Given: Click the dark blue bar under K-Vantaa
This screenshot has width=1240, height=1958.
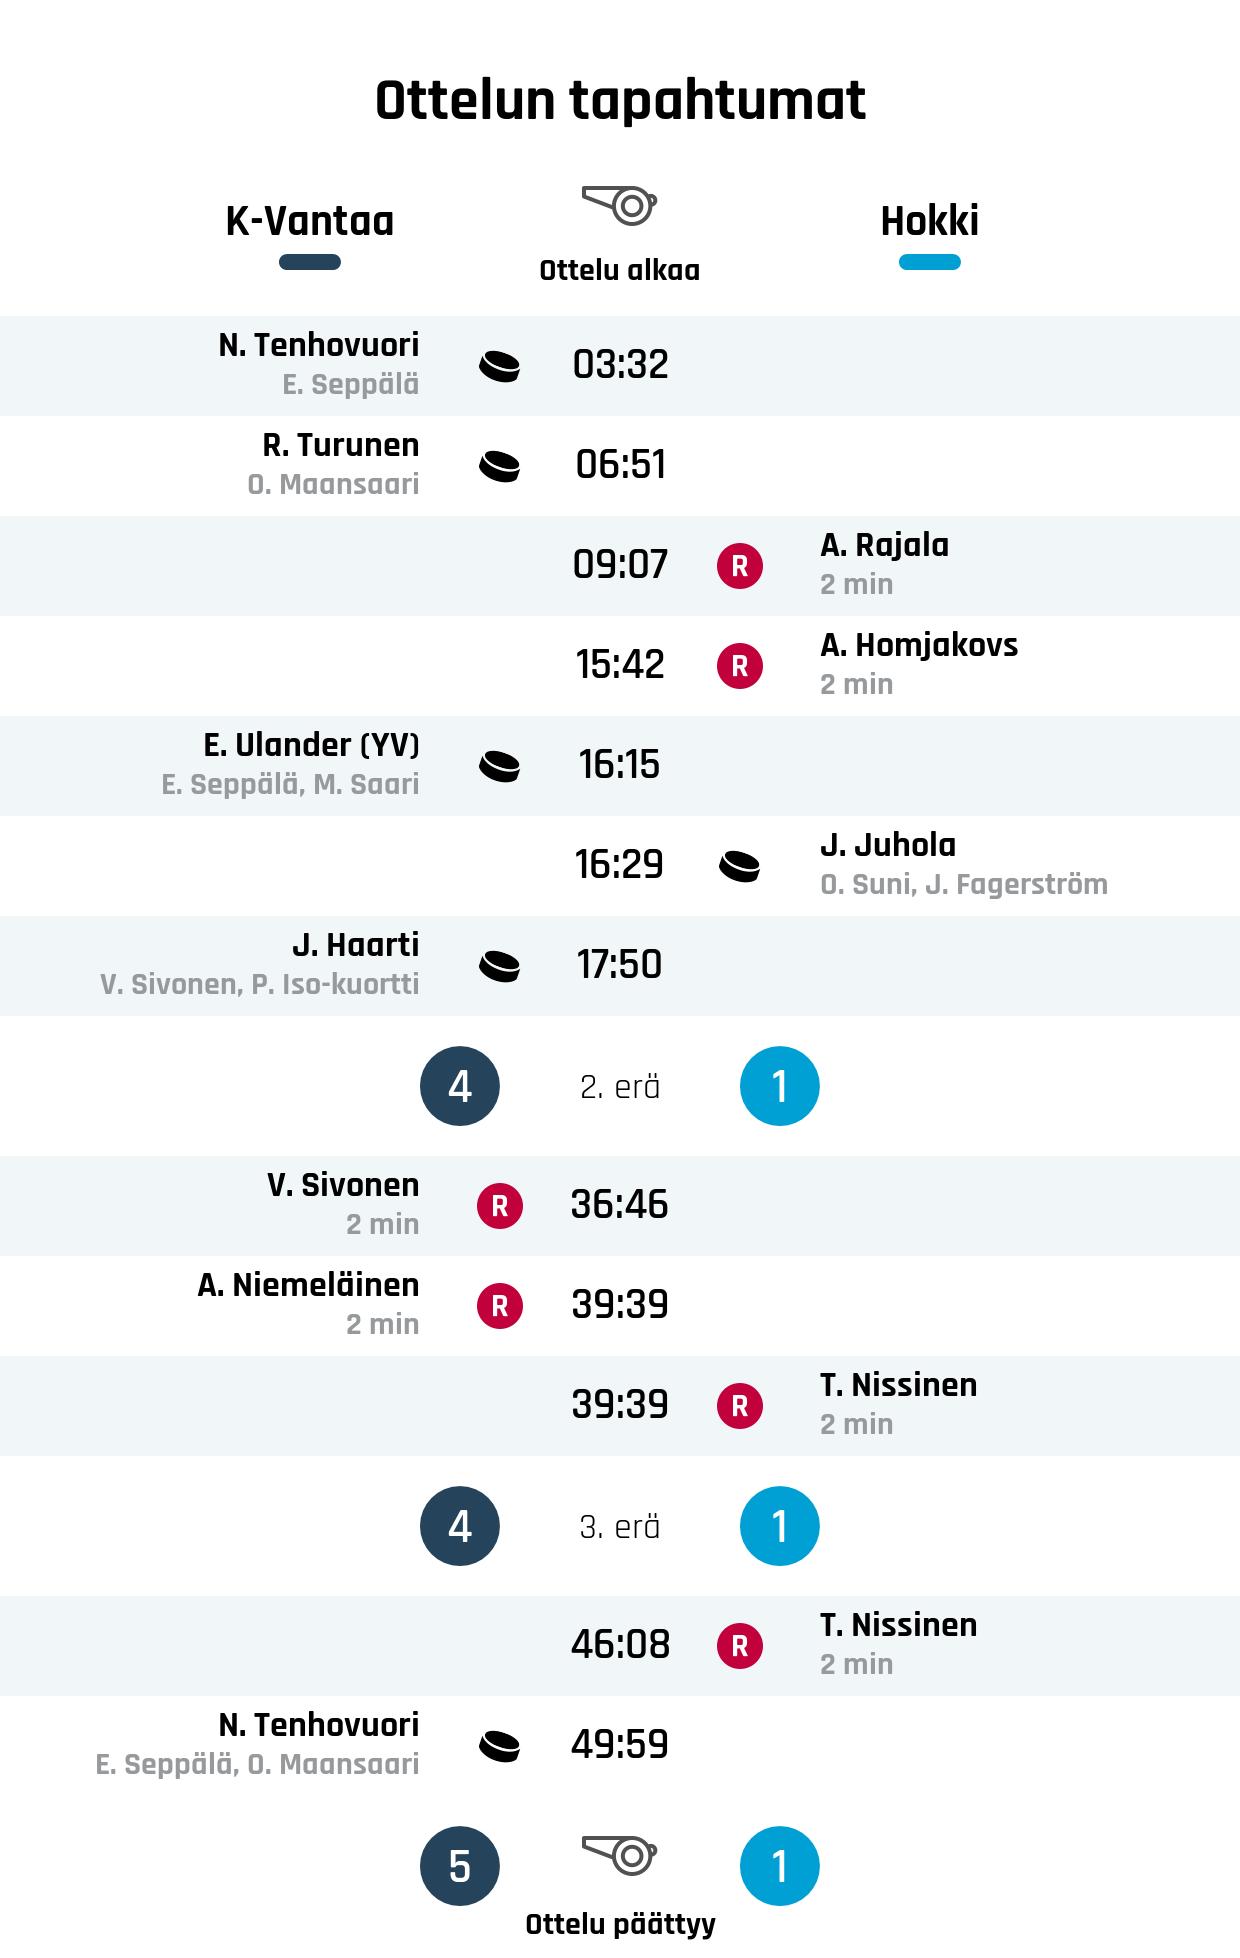Looking at the screenshot, I should [310, 263].
